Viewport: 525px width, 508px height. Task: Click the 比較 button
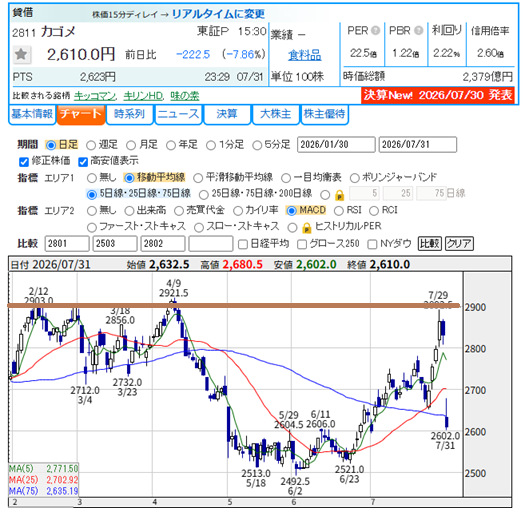pos(430,243)
